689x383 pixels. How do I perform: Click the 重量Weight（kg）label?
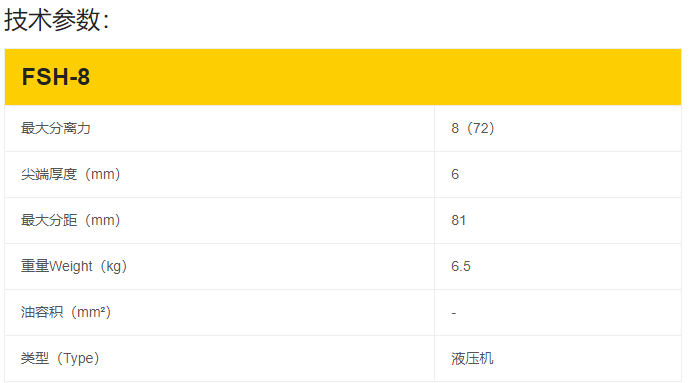pyautogui.click(x=74, y=266)
